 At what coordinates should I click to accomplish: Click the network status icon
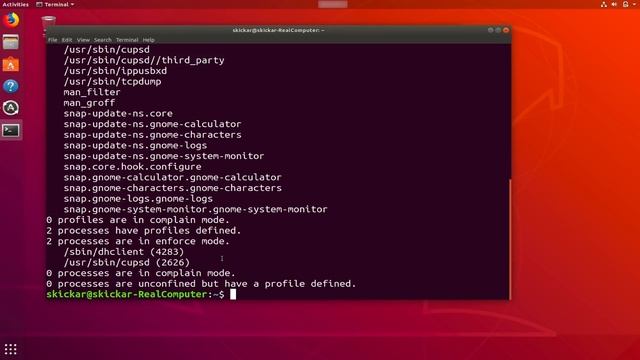604,4
